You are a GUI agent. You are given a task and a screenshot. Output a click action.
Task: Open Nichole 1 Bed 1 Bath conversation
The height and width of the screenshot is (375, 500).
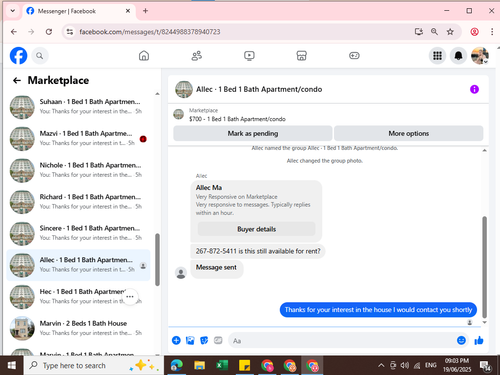coord(78,170)
